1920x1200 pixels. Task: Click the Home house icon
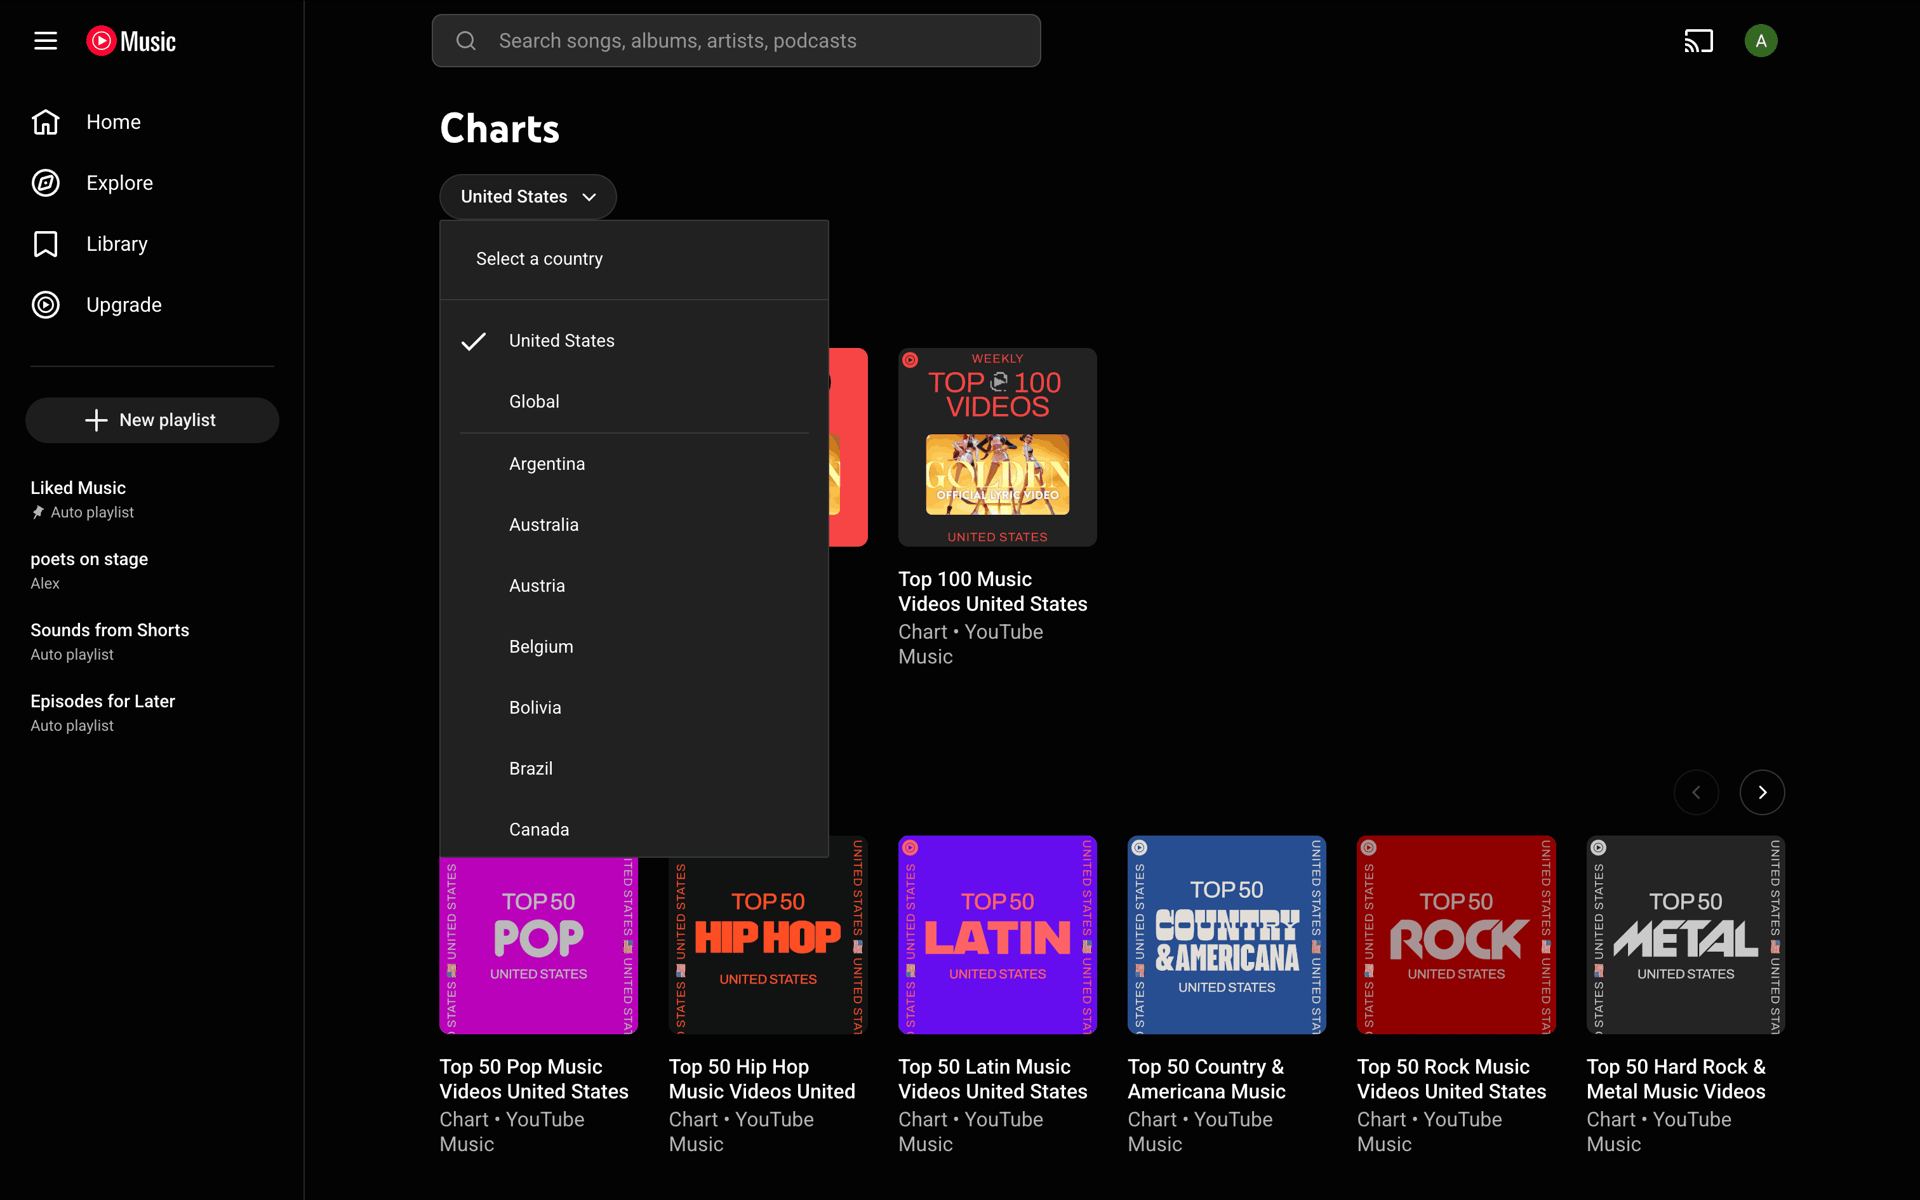click(x=46, y=122)
